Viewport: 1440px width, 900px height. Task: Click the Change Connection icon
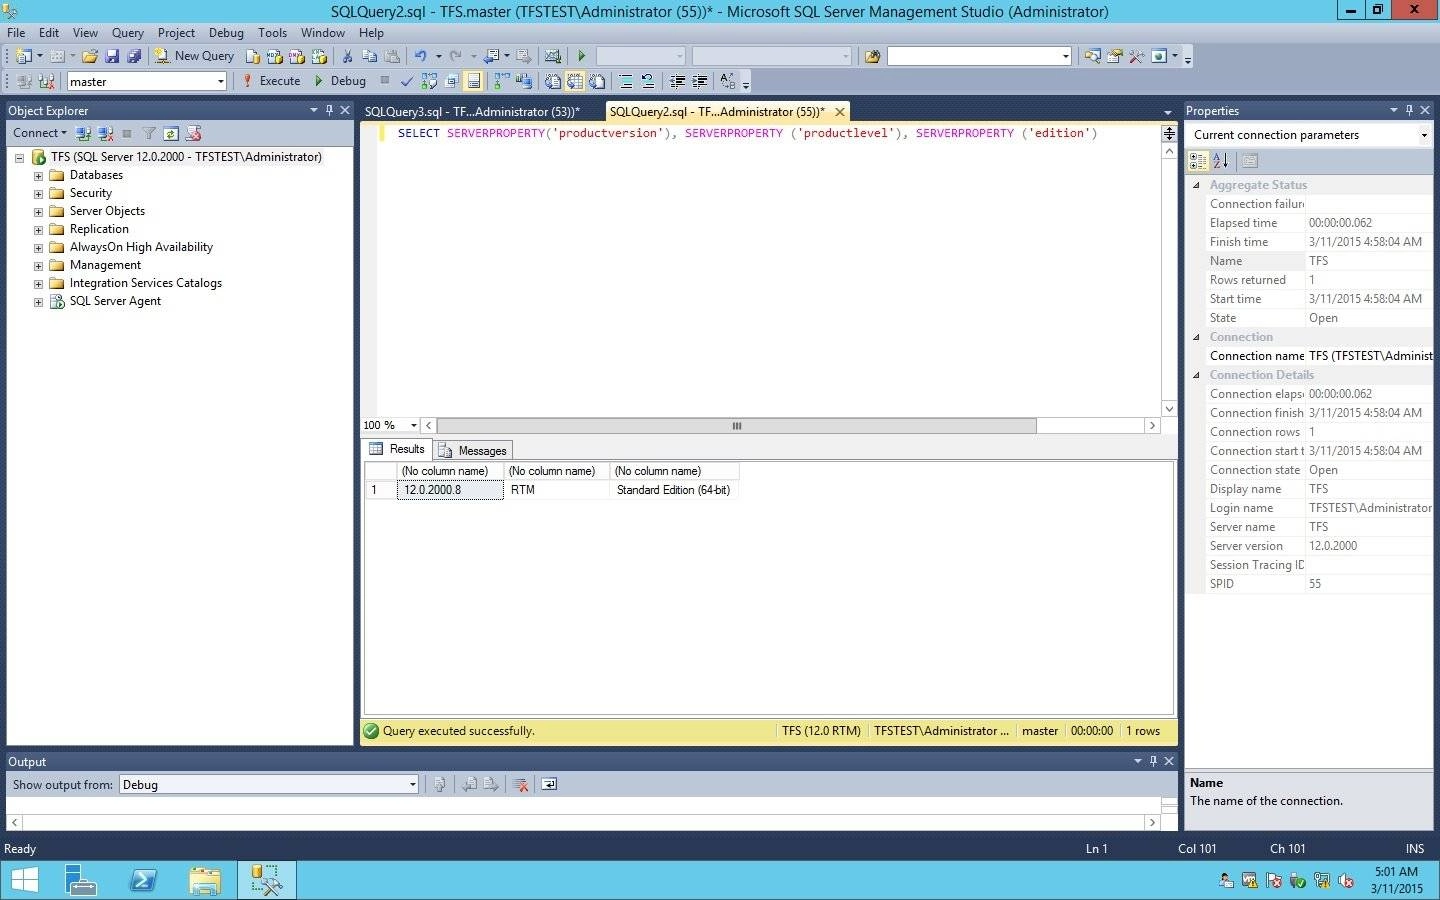46,81
